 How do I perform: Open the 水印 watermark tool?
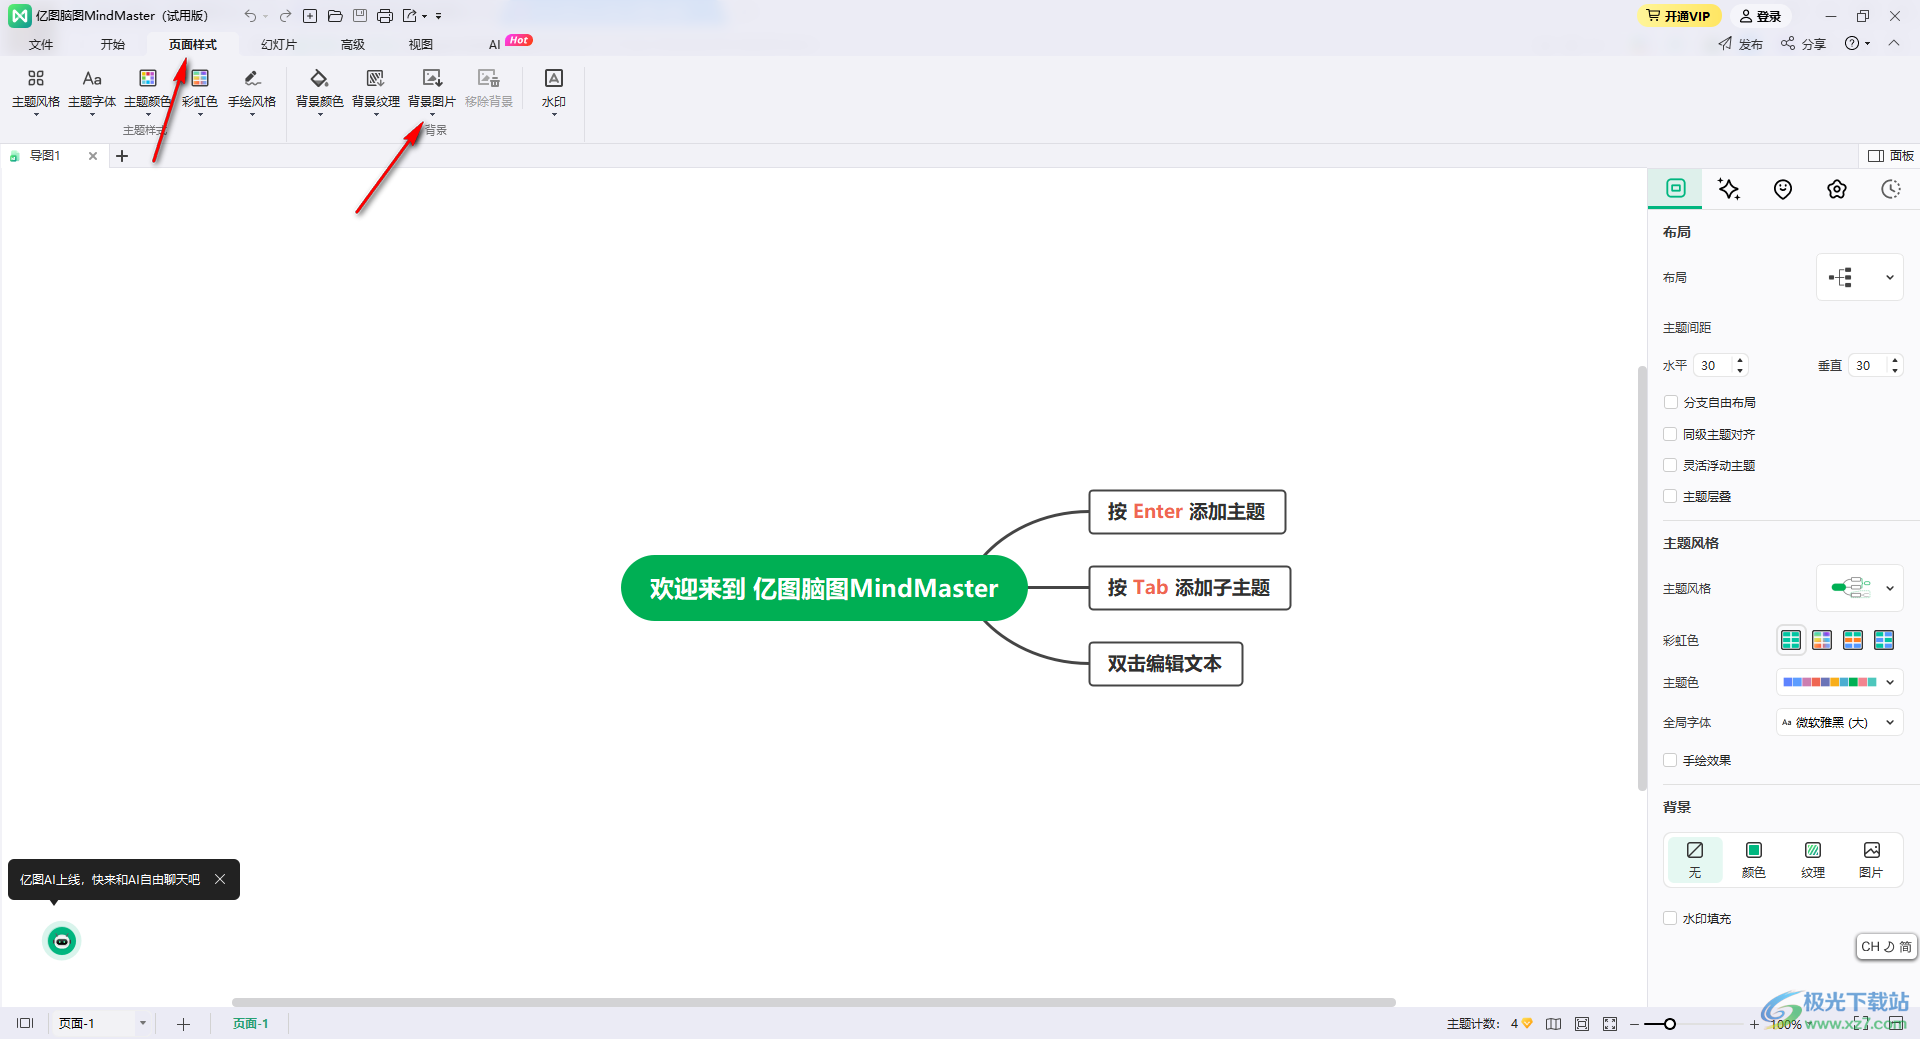click(554, 89)
